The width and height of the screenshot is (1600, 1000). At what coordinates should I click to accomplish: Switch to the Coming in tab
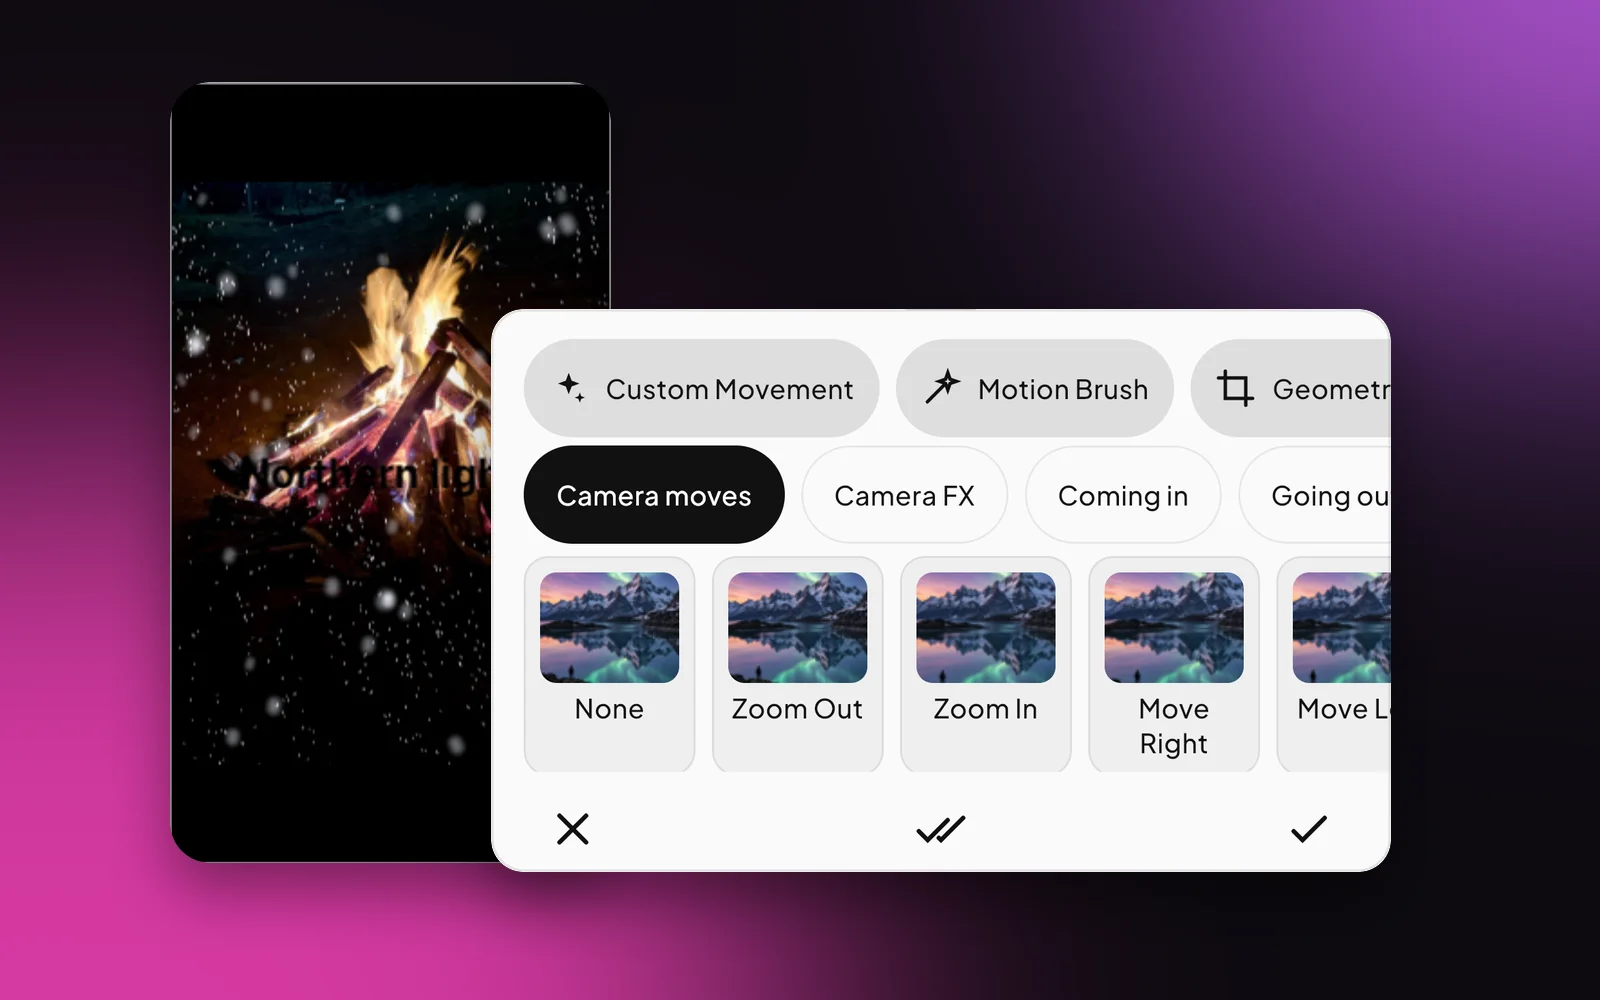point(1123,495)
